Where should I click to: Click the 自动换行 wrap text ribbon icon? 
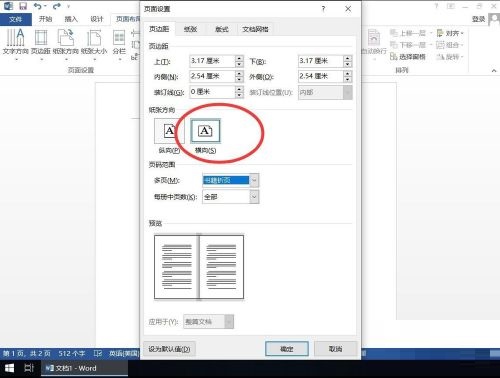374,44
